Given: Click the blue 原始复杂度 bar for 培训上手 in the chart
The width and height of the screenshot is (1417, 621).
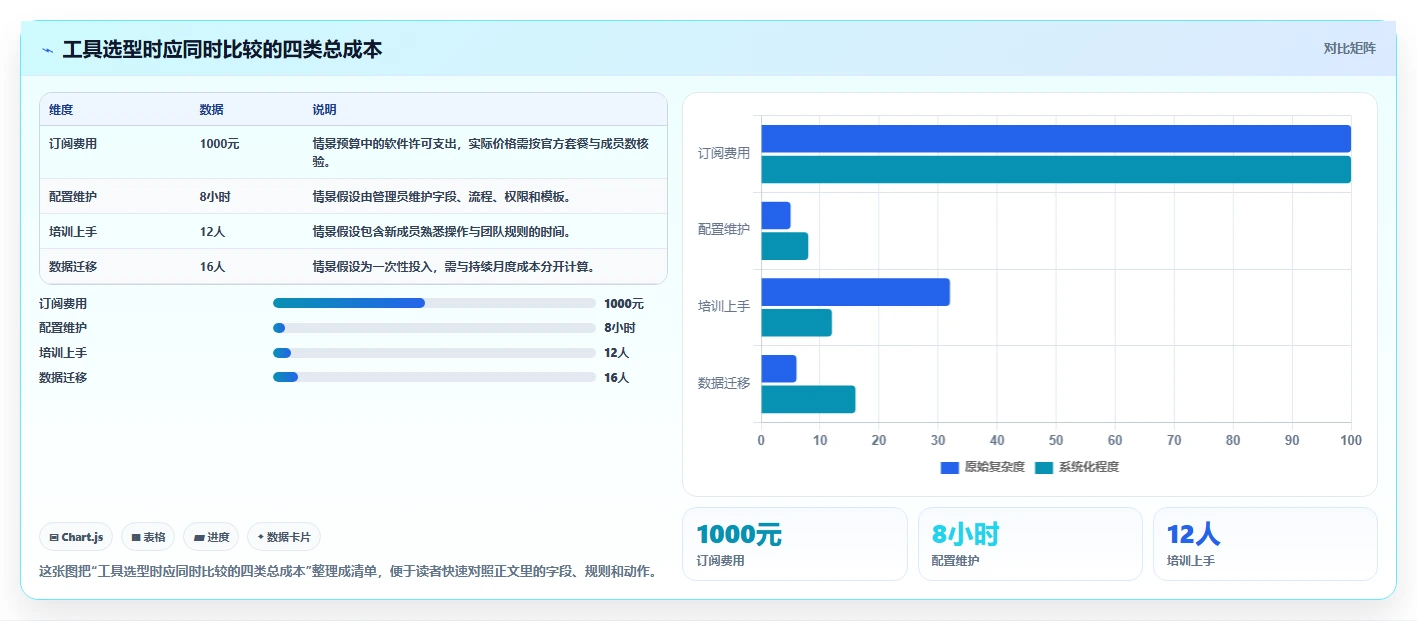Looking at the screenshot, I should pos(855,292).
